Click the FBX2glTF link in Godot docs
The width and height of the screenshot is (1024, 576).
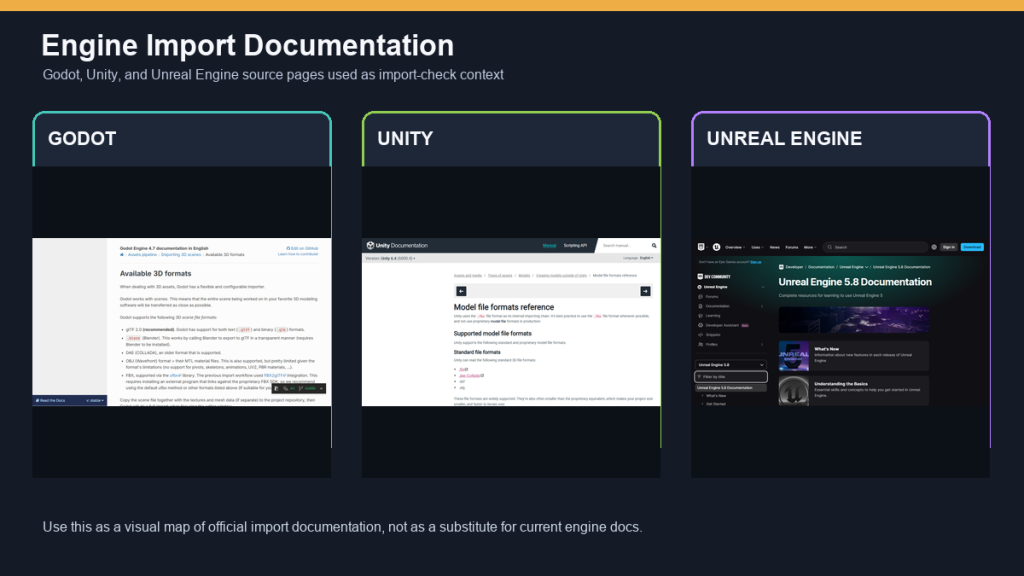point(275,376)
